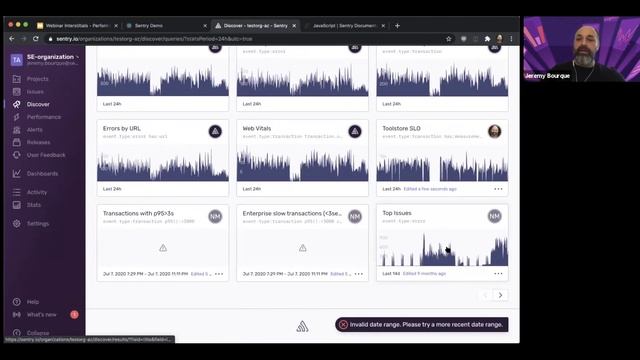Open Projects in the sidebar
This screenshot has width=640, height=360.
[x=37, y=79]
